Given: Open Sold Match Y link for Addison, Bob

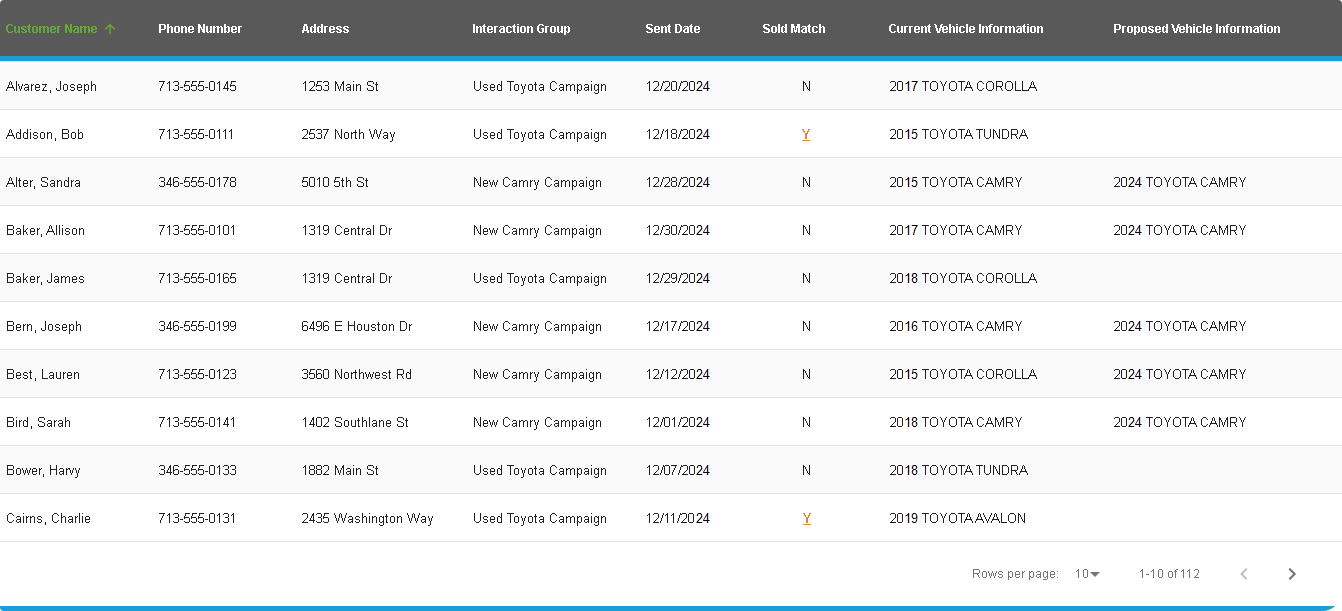Looking at the screenshot, I should point(806,135).
